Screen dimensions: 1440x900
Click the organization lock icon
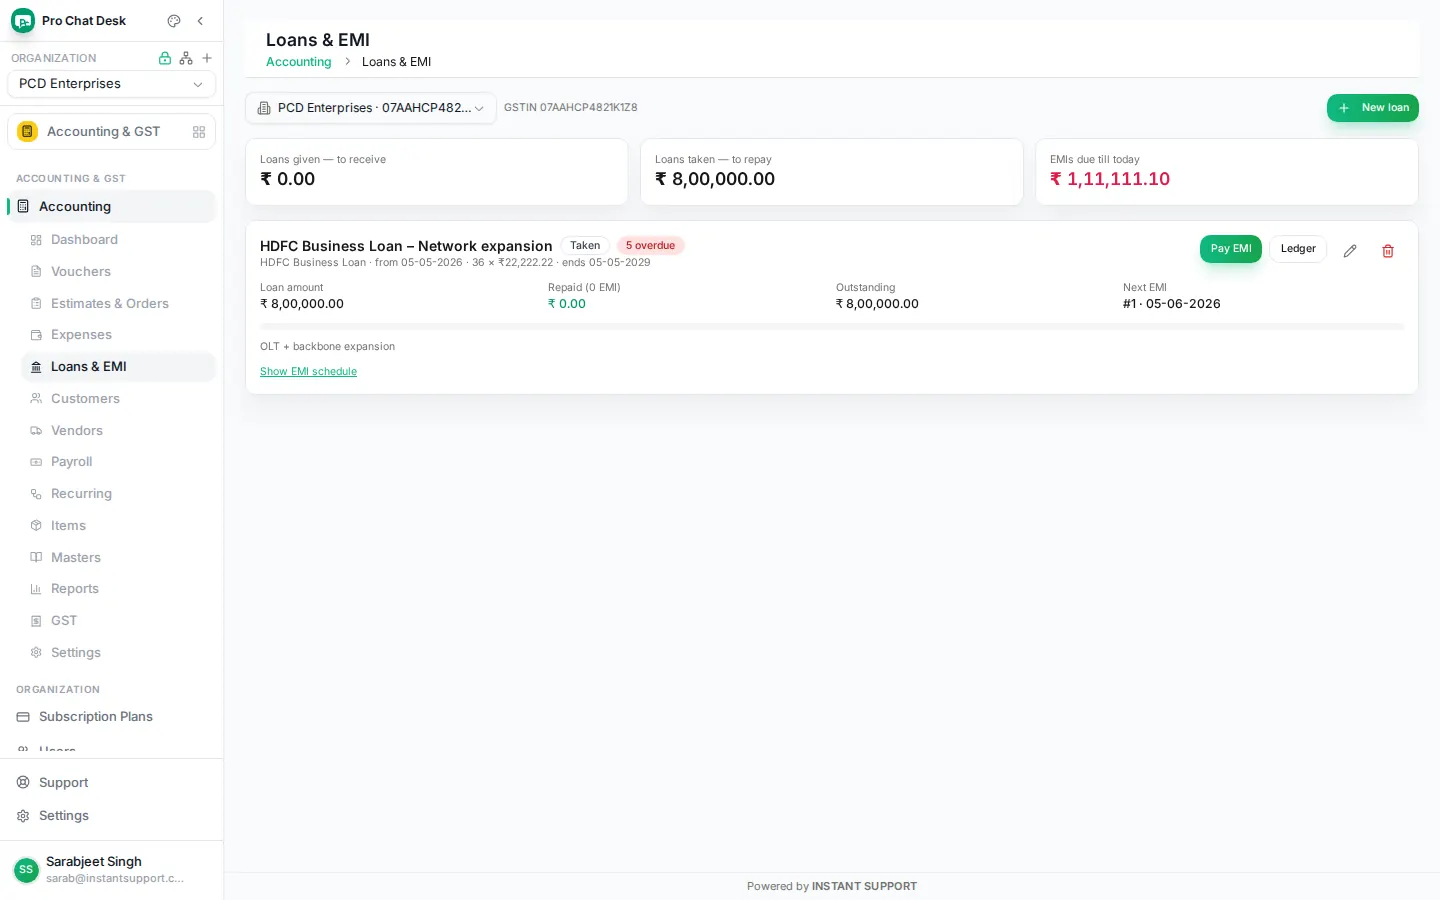pos(165,58)
